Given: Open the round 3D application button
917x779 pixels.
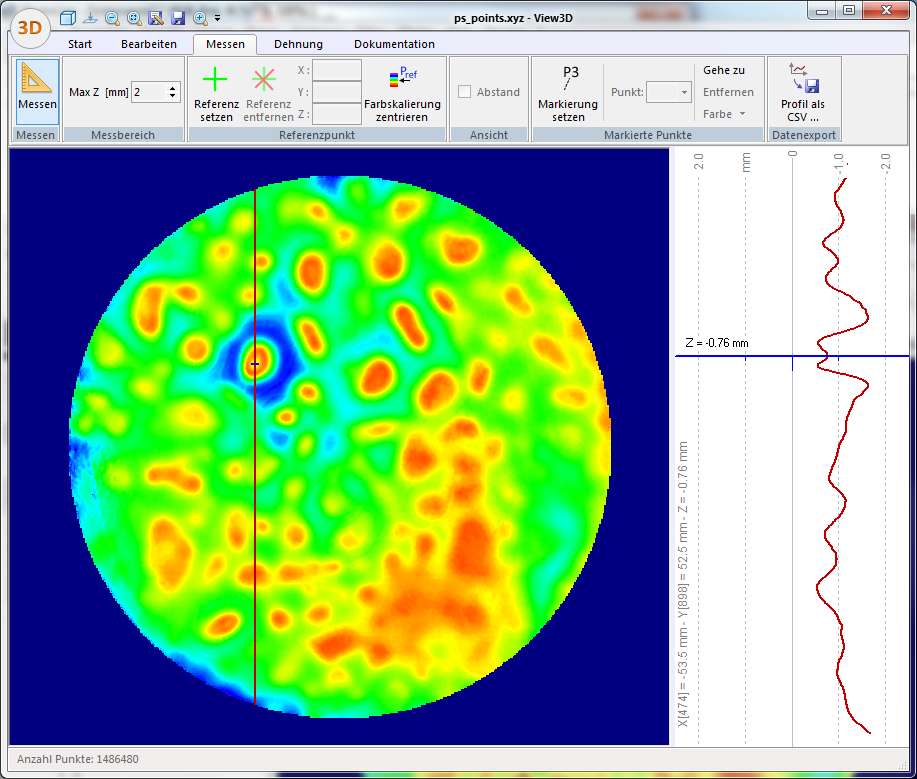Looking at the screenshot, I should pyautogui.click(x=31, y=27).
